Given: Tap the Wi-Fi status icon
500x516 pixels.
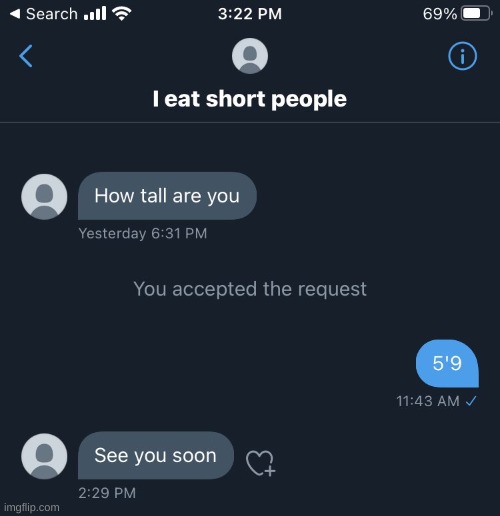Looking at the screenshot, I should coord(122,14).
